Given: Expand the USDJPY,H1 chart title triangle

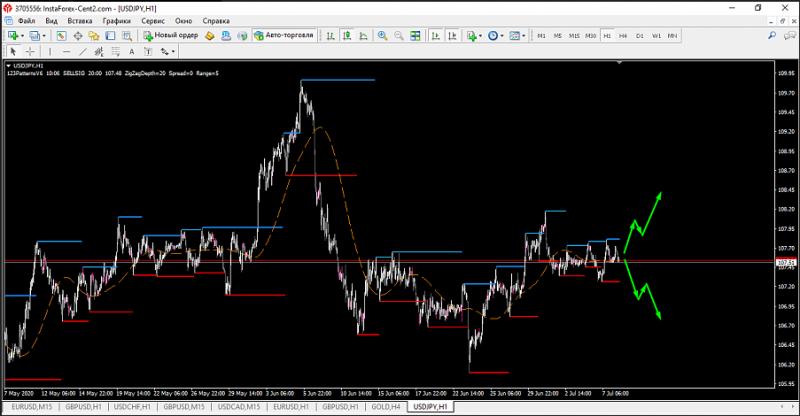Looking at the screenshot, I should tap(8, 66).
